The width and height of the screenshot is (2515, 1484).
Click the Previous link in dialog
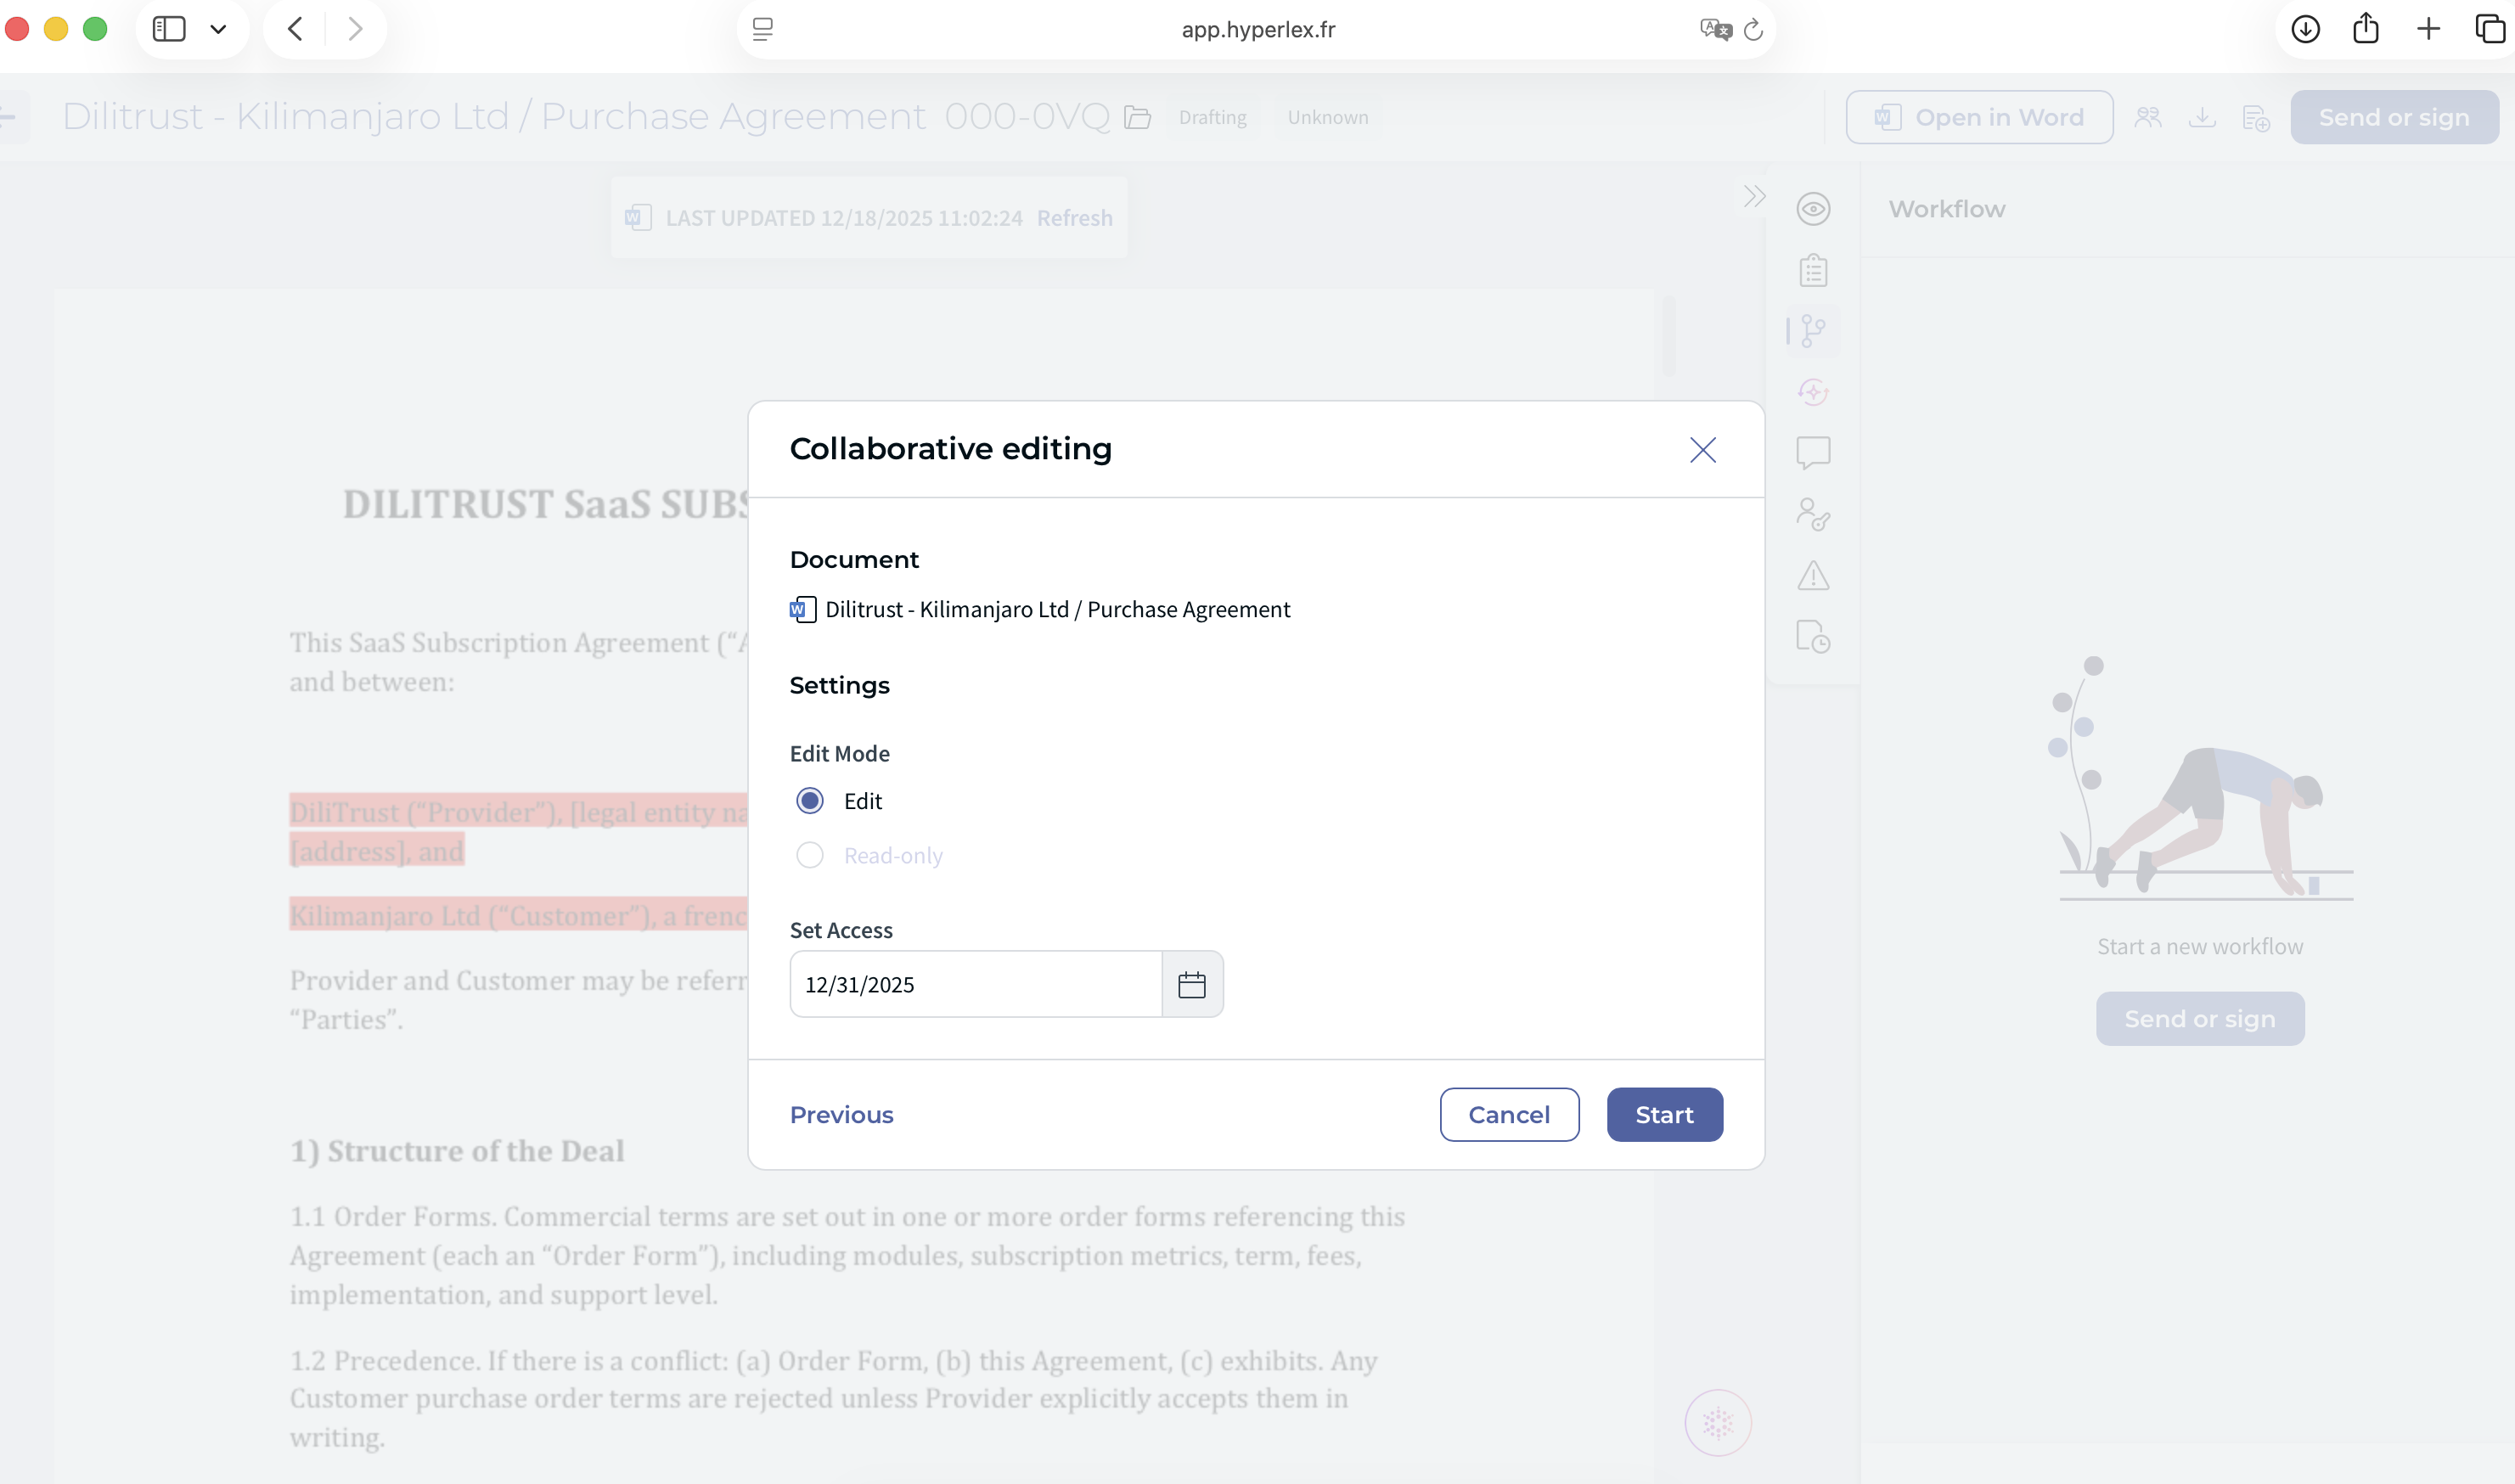click(841, 1114)
